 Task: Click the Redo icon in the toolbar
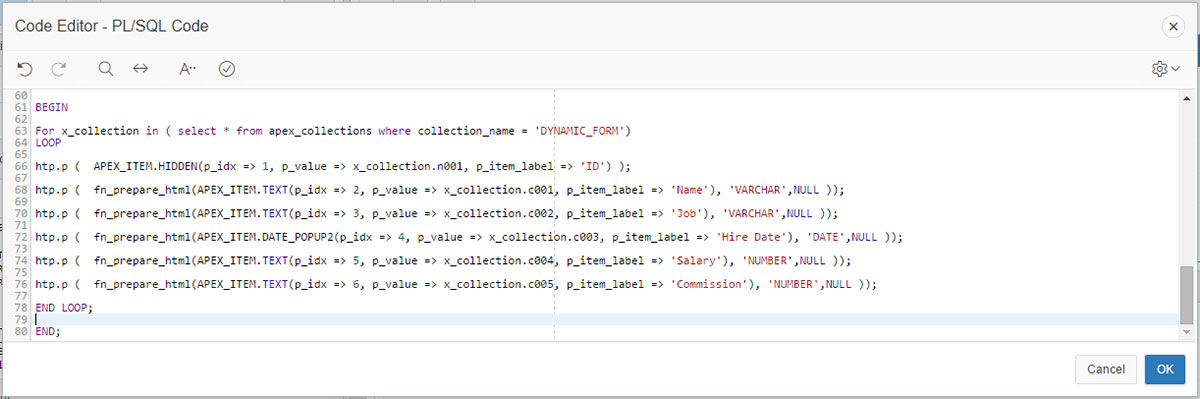point(59,68)
